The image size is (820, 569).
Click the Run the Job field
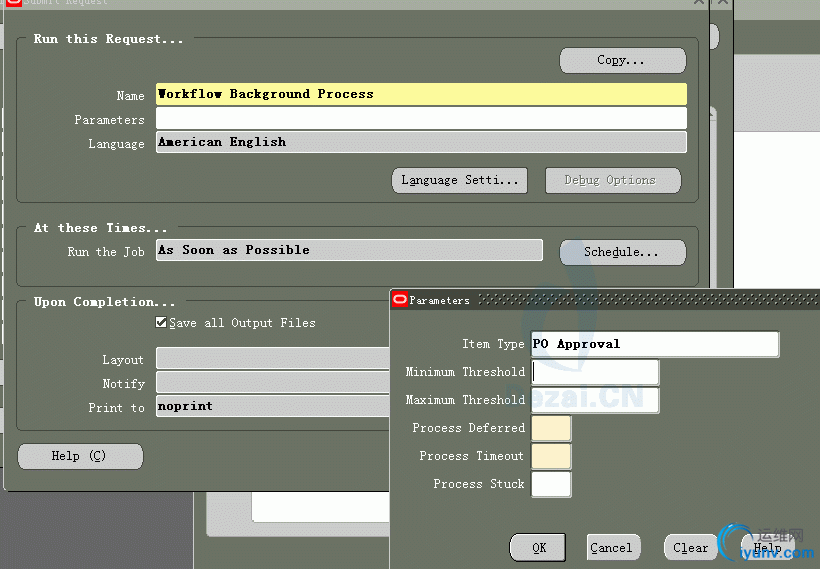click(x=349, y=250)
